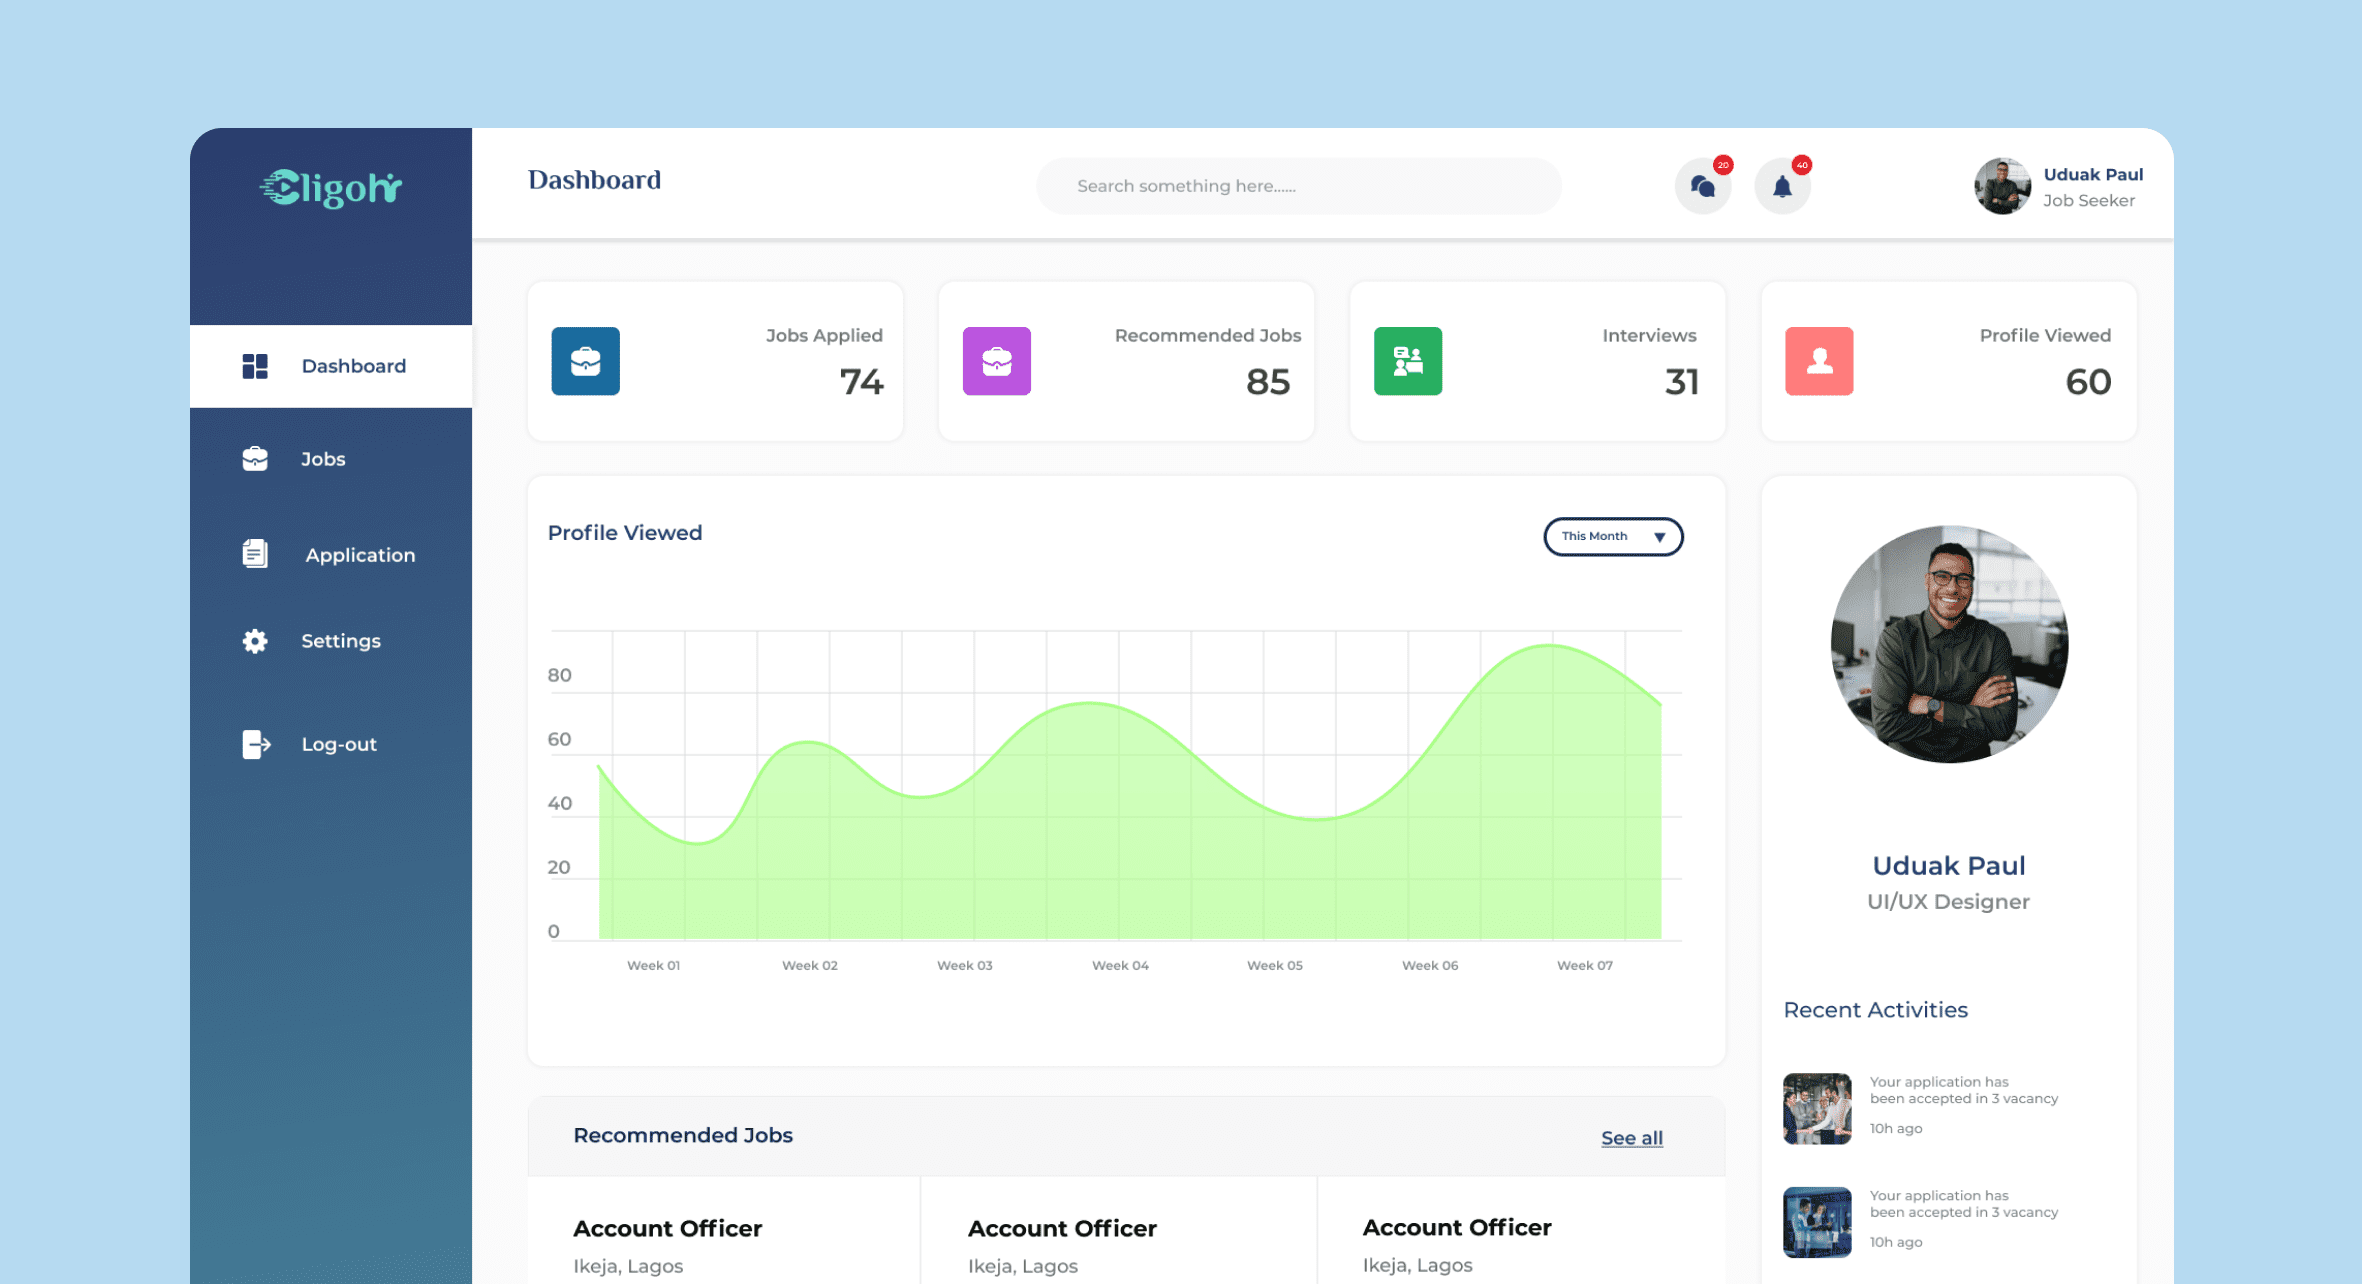This screenshot has width=2362, height=1284.
Task: Click the This Month dropdown arrow
Action: (1659, 537)
